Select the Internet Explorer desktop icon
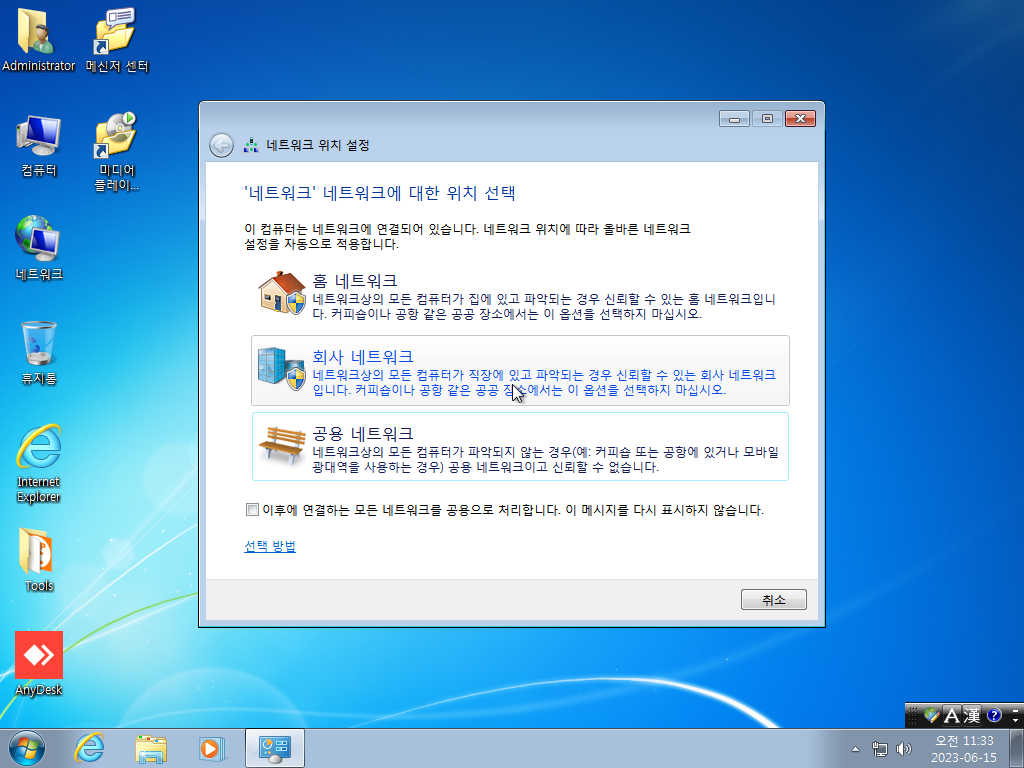Viewport: 1024px width, 768px height. point(38,464)
